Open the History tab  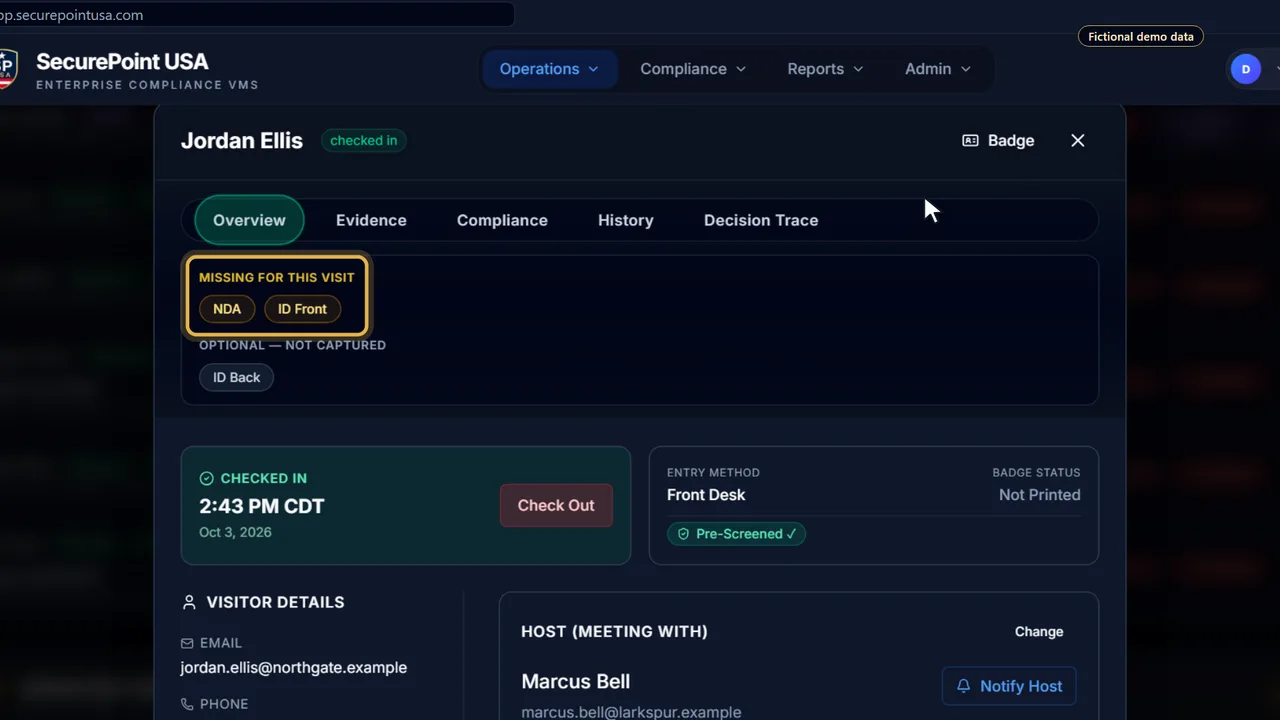626,220
